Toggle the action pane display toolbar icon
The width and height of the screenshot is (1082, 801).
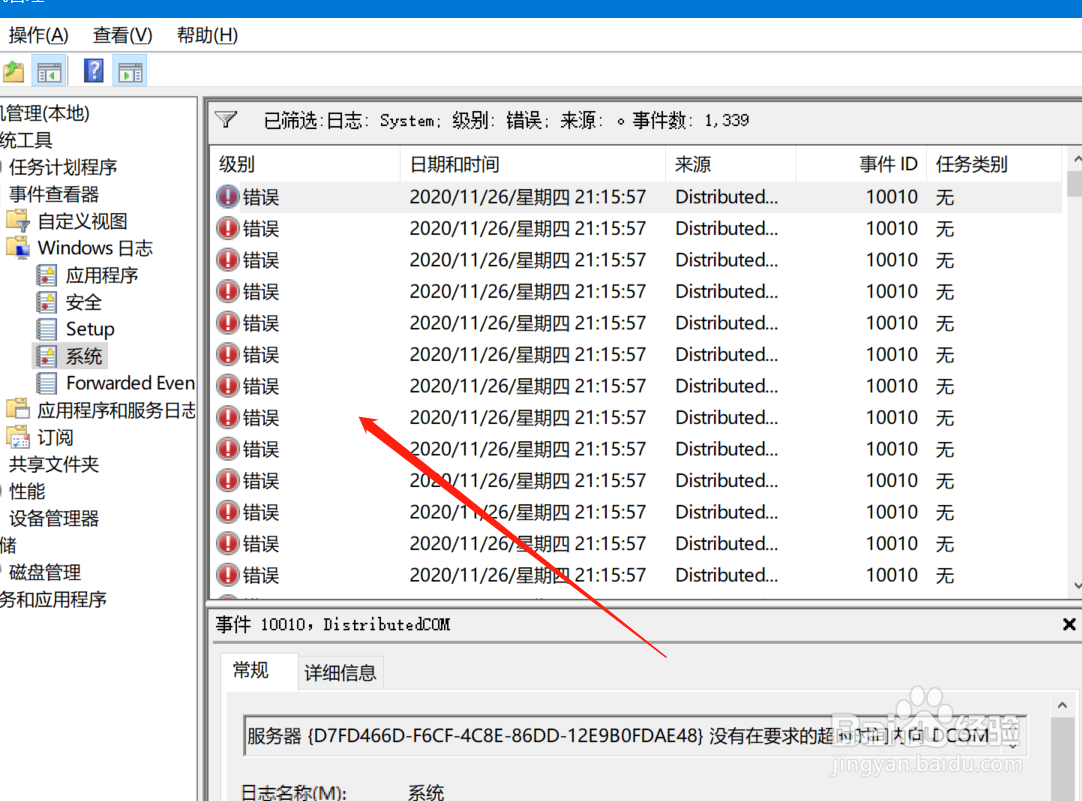(129, 70)
